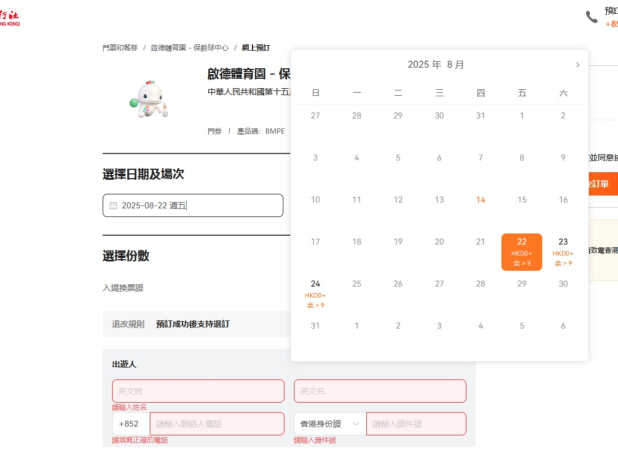Click the 入場換票證 ticket label
Viewport: 618px width, 464px height.
point(123,288)
